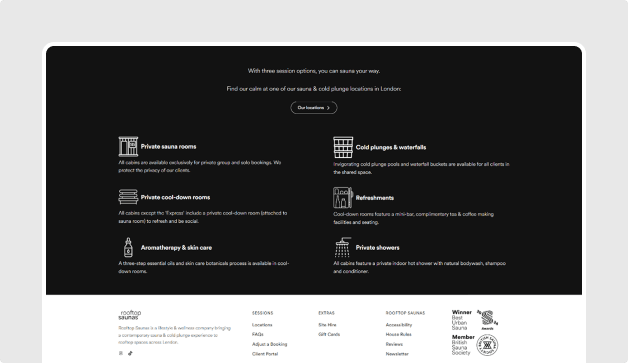Click the 'SESSIONS' footer column title

(x=262, y=313)
